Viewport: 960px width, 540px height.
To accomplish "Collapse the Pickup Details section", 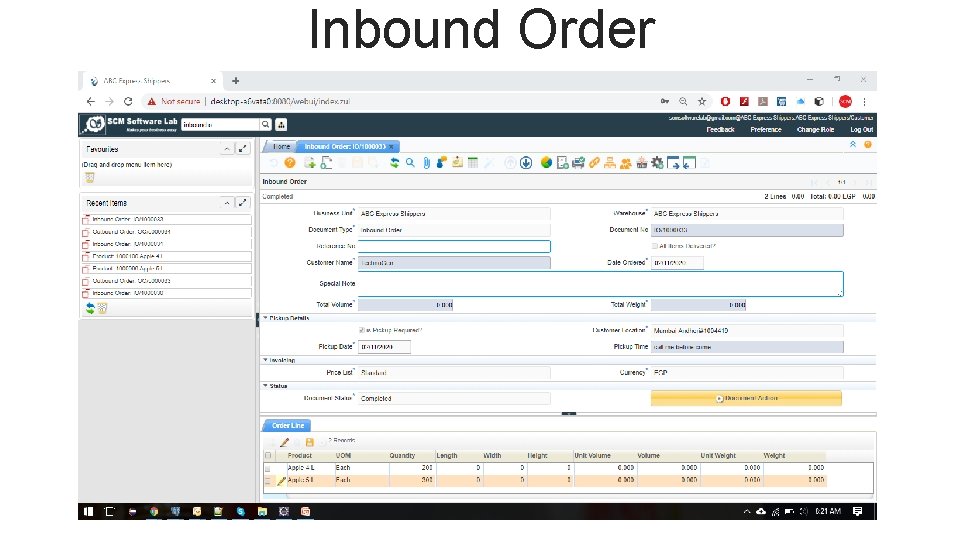I will point(266,318).
